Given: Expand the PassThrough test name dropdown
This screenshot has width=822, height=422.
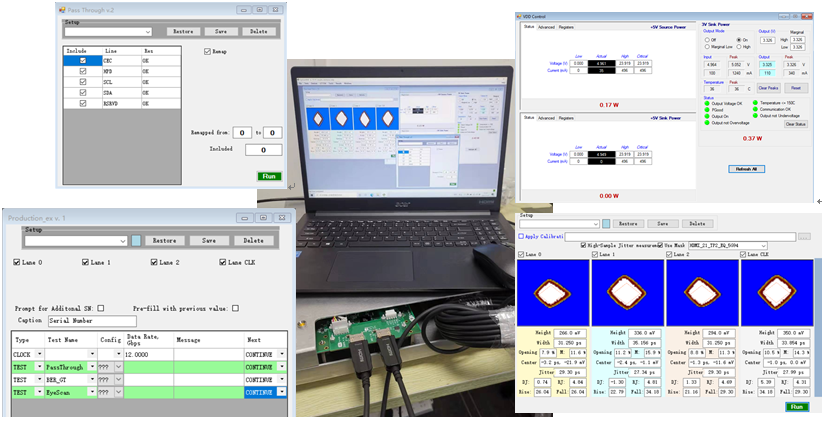Looking at the screenshot, I should click(95, 367).
